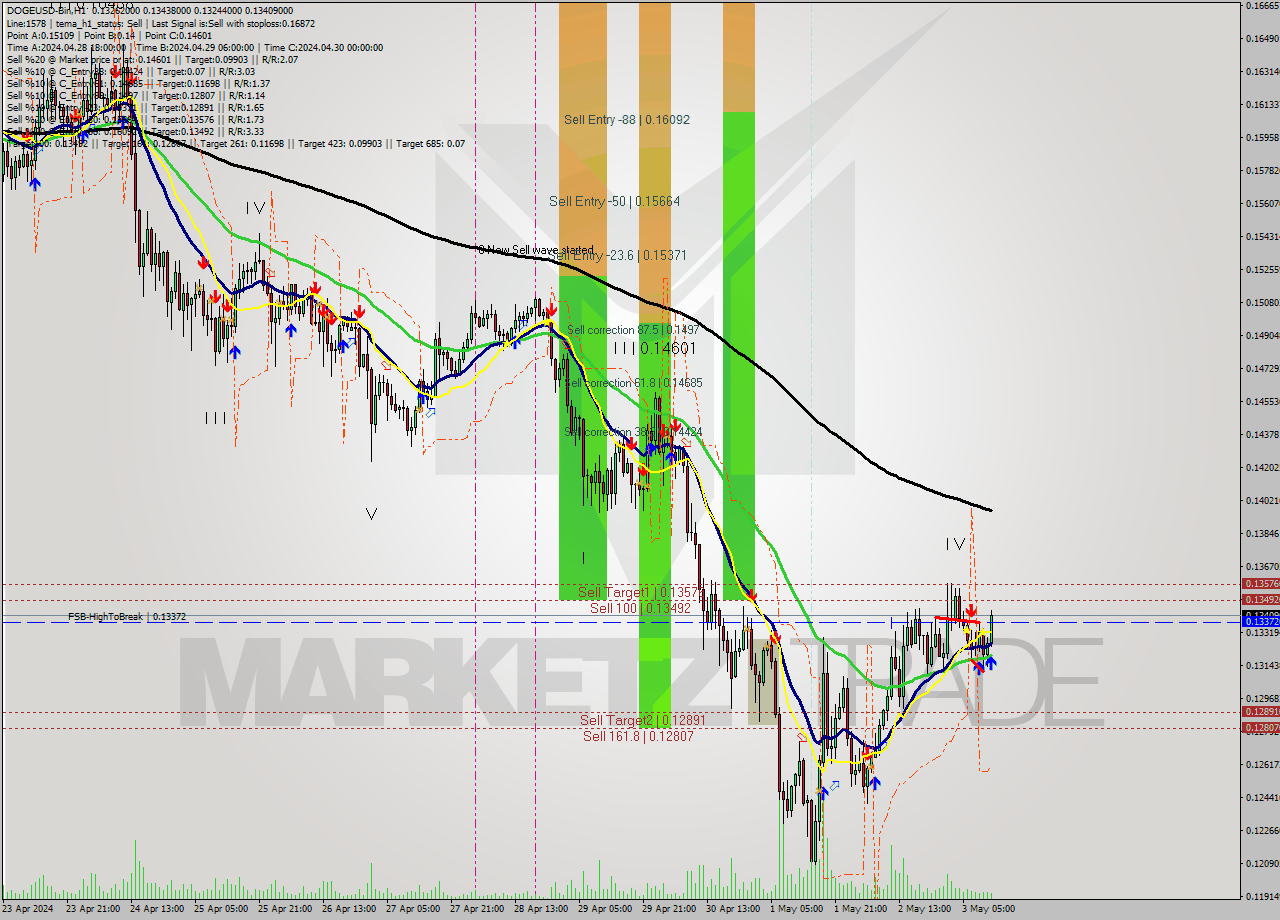
Task: Click the '3 May 05:00' time axis label
Action: pyautogui.click(x=989, y=909)
